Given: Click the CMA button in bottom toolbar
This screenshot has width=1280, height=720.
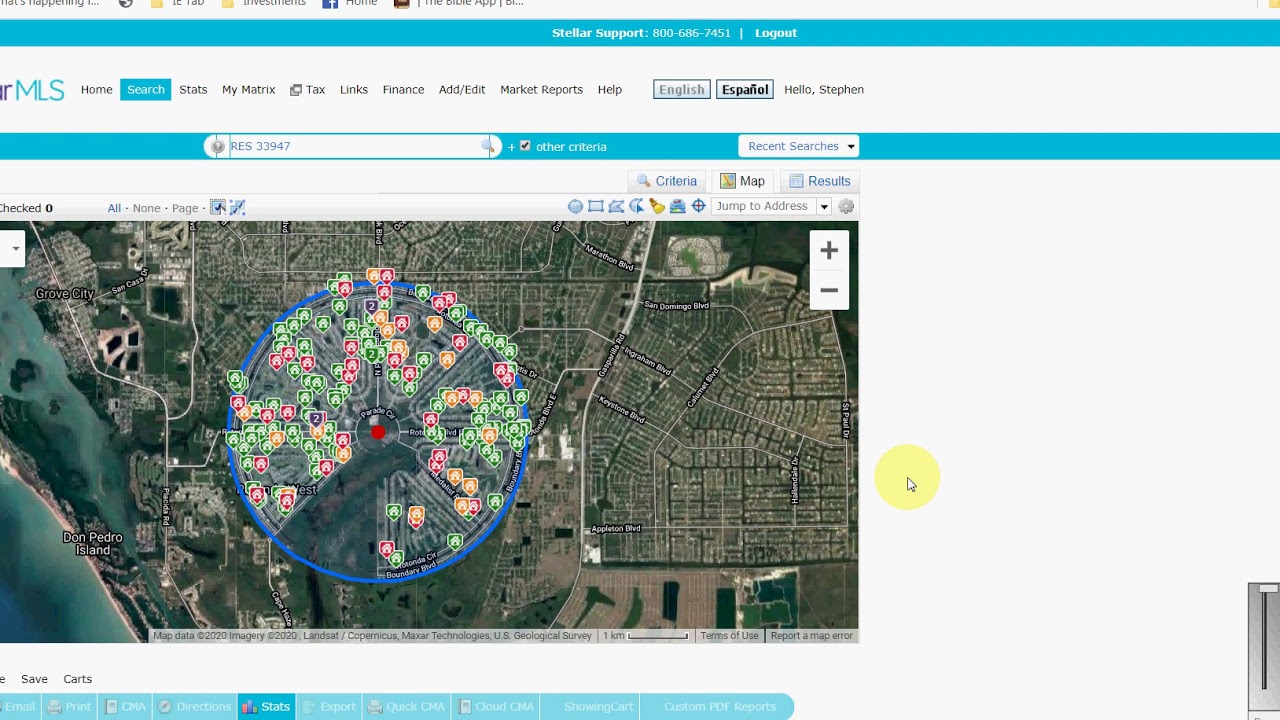Looking at the screenshot, I should click(126, 706).
